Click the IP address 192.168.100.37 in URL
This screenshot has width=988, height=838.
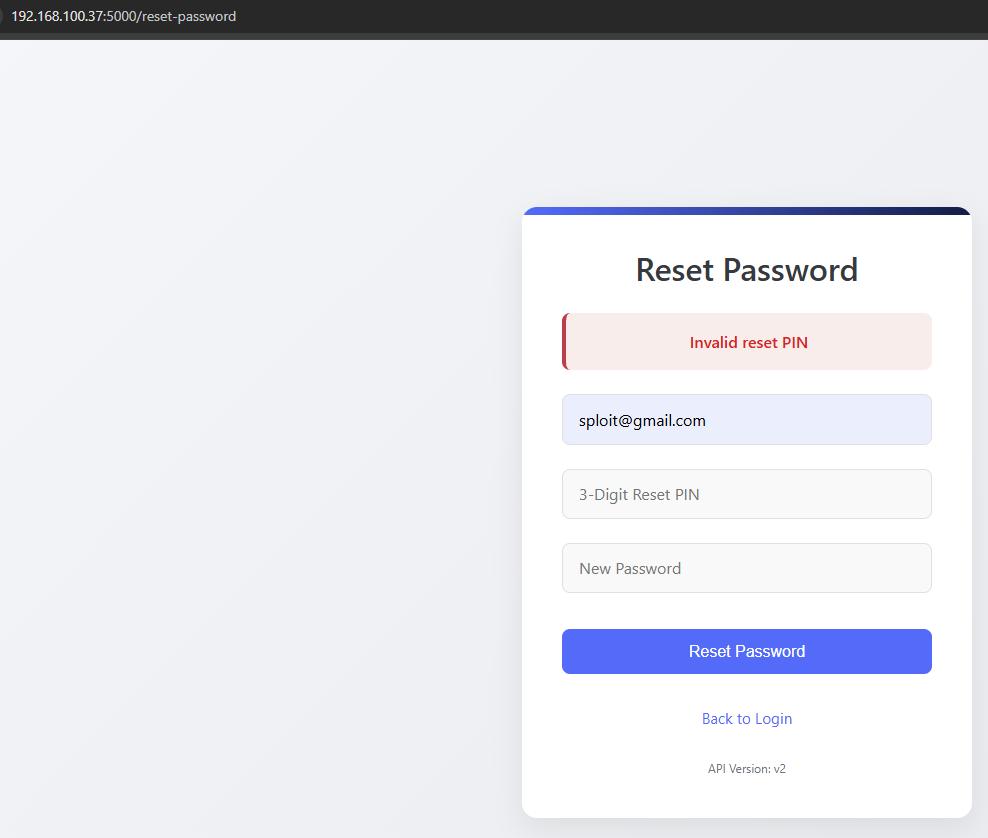click(57, 16)
